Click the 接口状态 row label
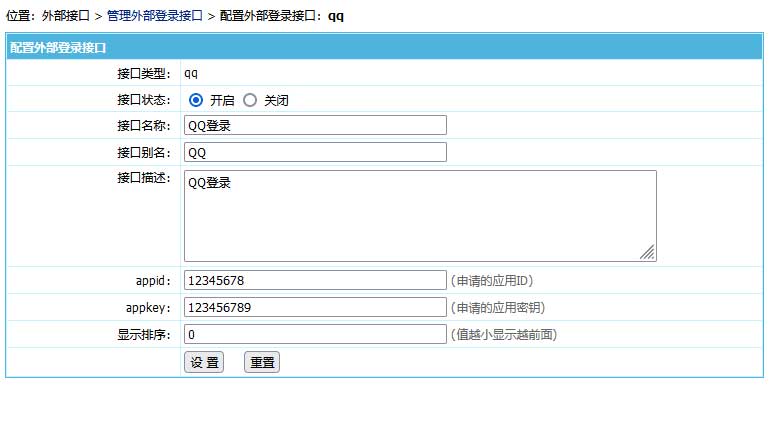 144,100
